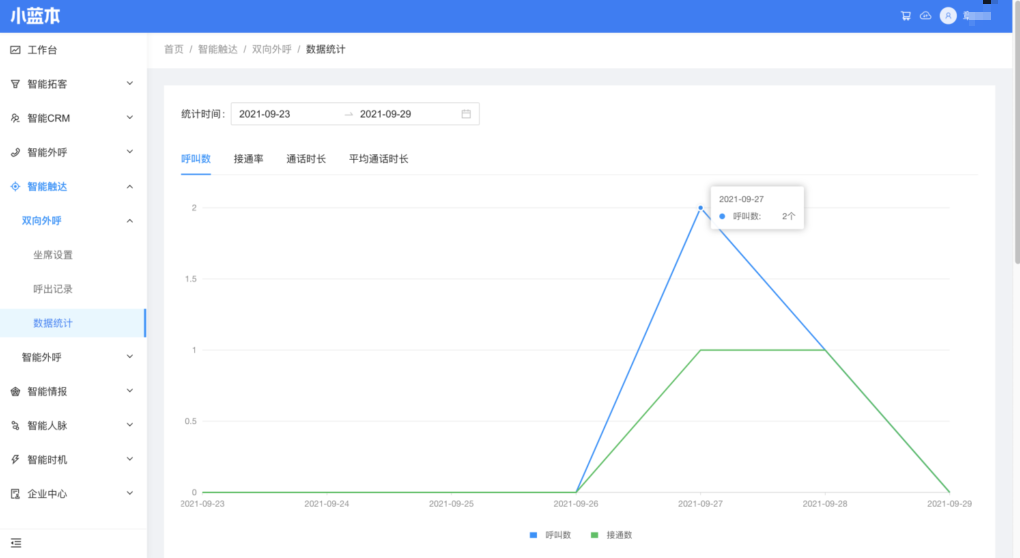
Task: Go to 首页 via breadcrumb
Action: coord(173,49)
